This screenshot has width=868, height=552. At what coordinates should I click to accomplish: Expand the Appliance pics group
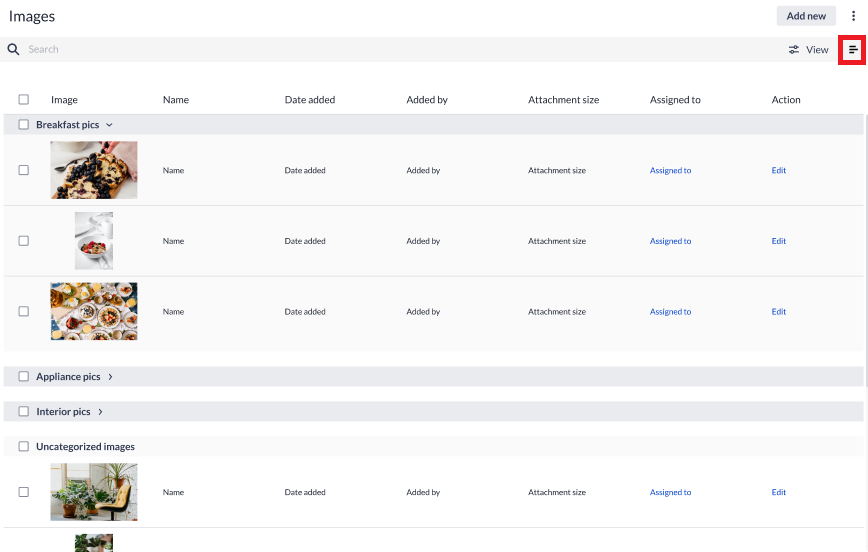[110, 377]
